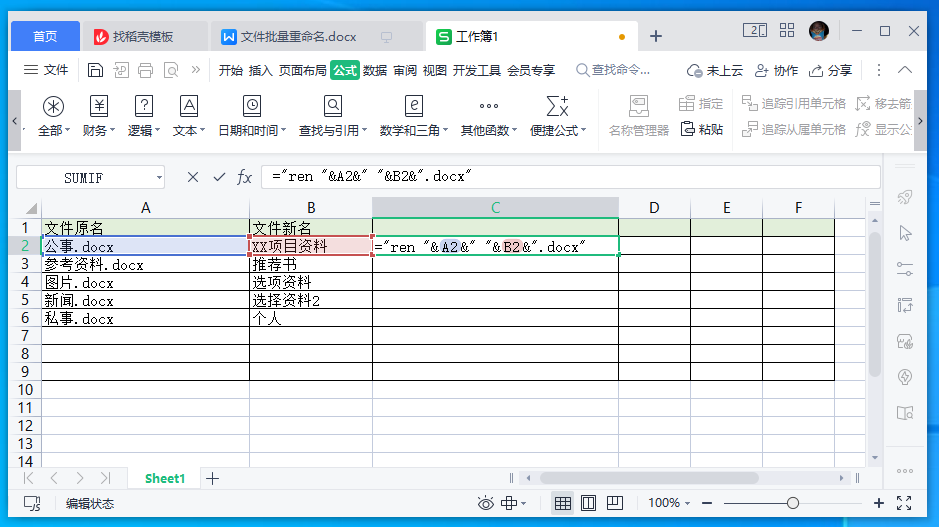Open a new tab with plus icon
Viewport: 939px width, 527px height.
tap(656, 37)
